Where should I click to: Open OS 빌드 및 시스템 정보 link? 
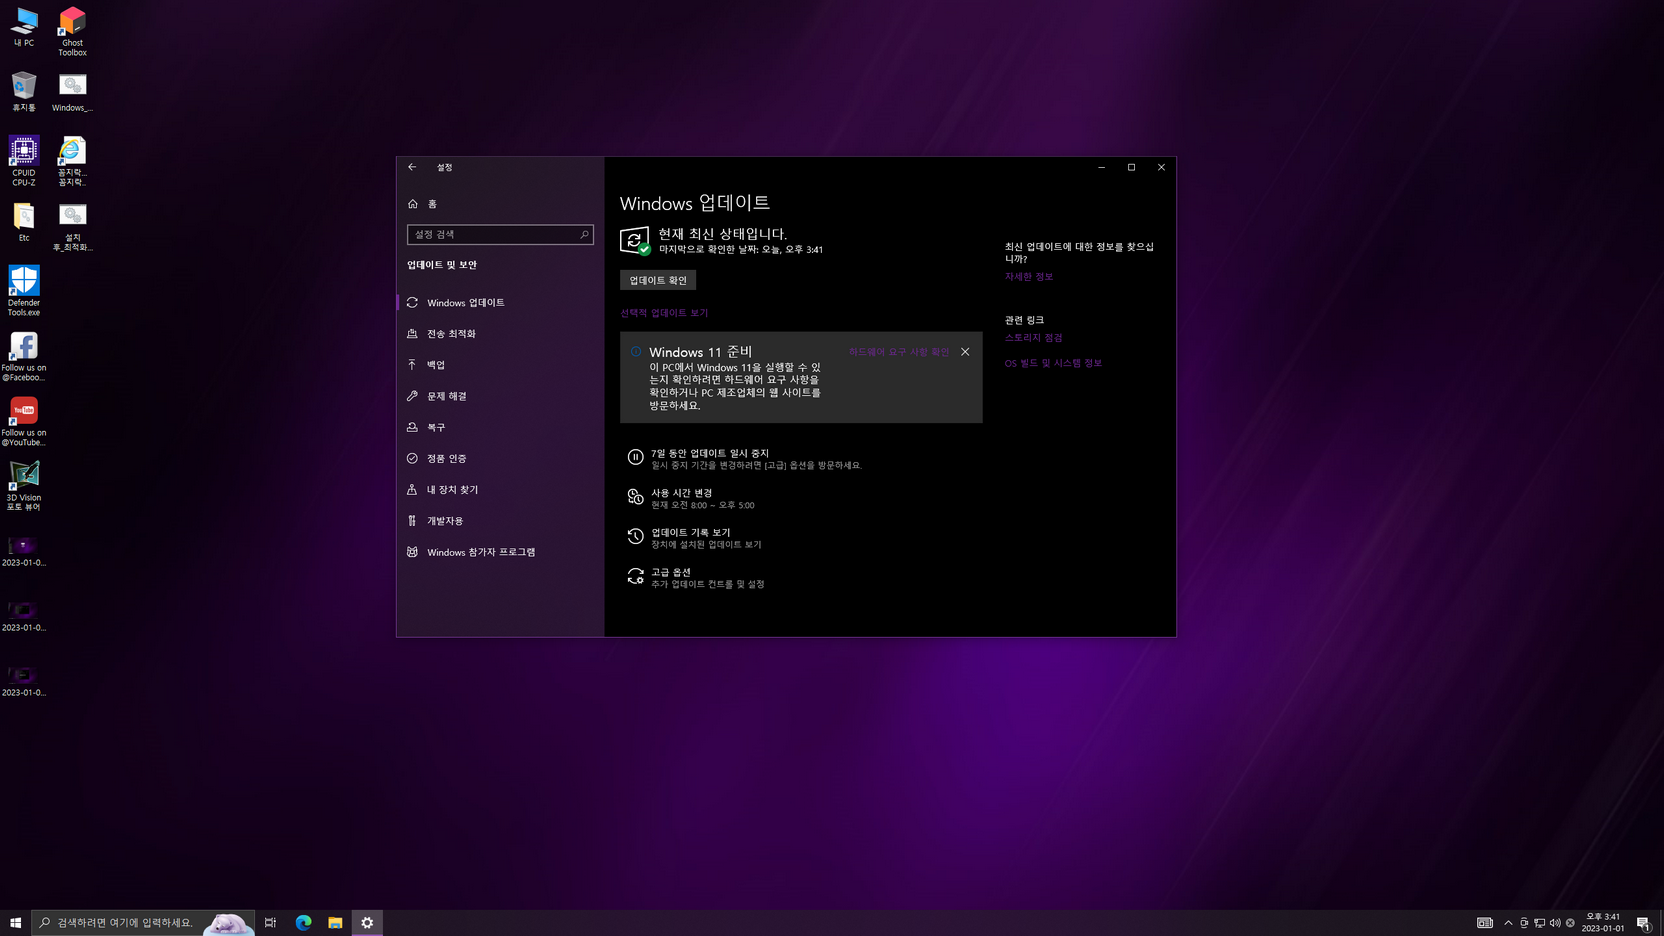coord(1053,363)
